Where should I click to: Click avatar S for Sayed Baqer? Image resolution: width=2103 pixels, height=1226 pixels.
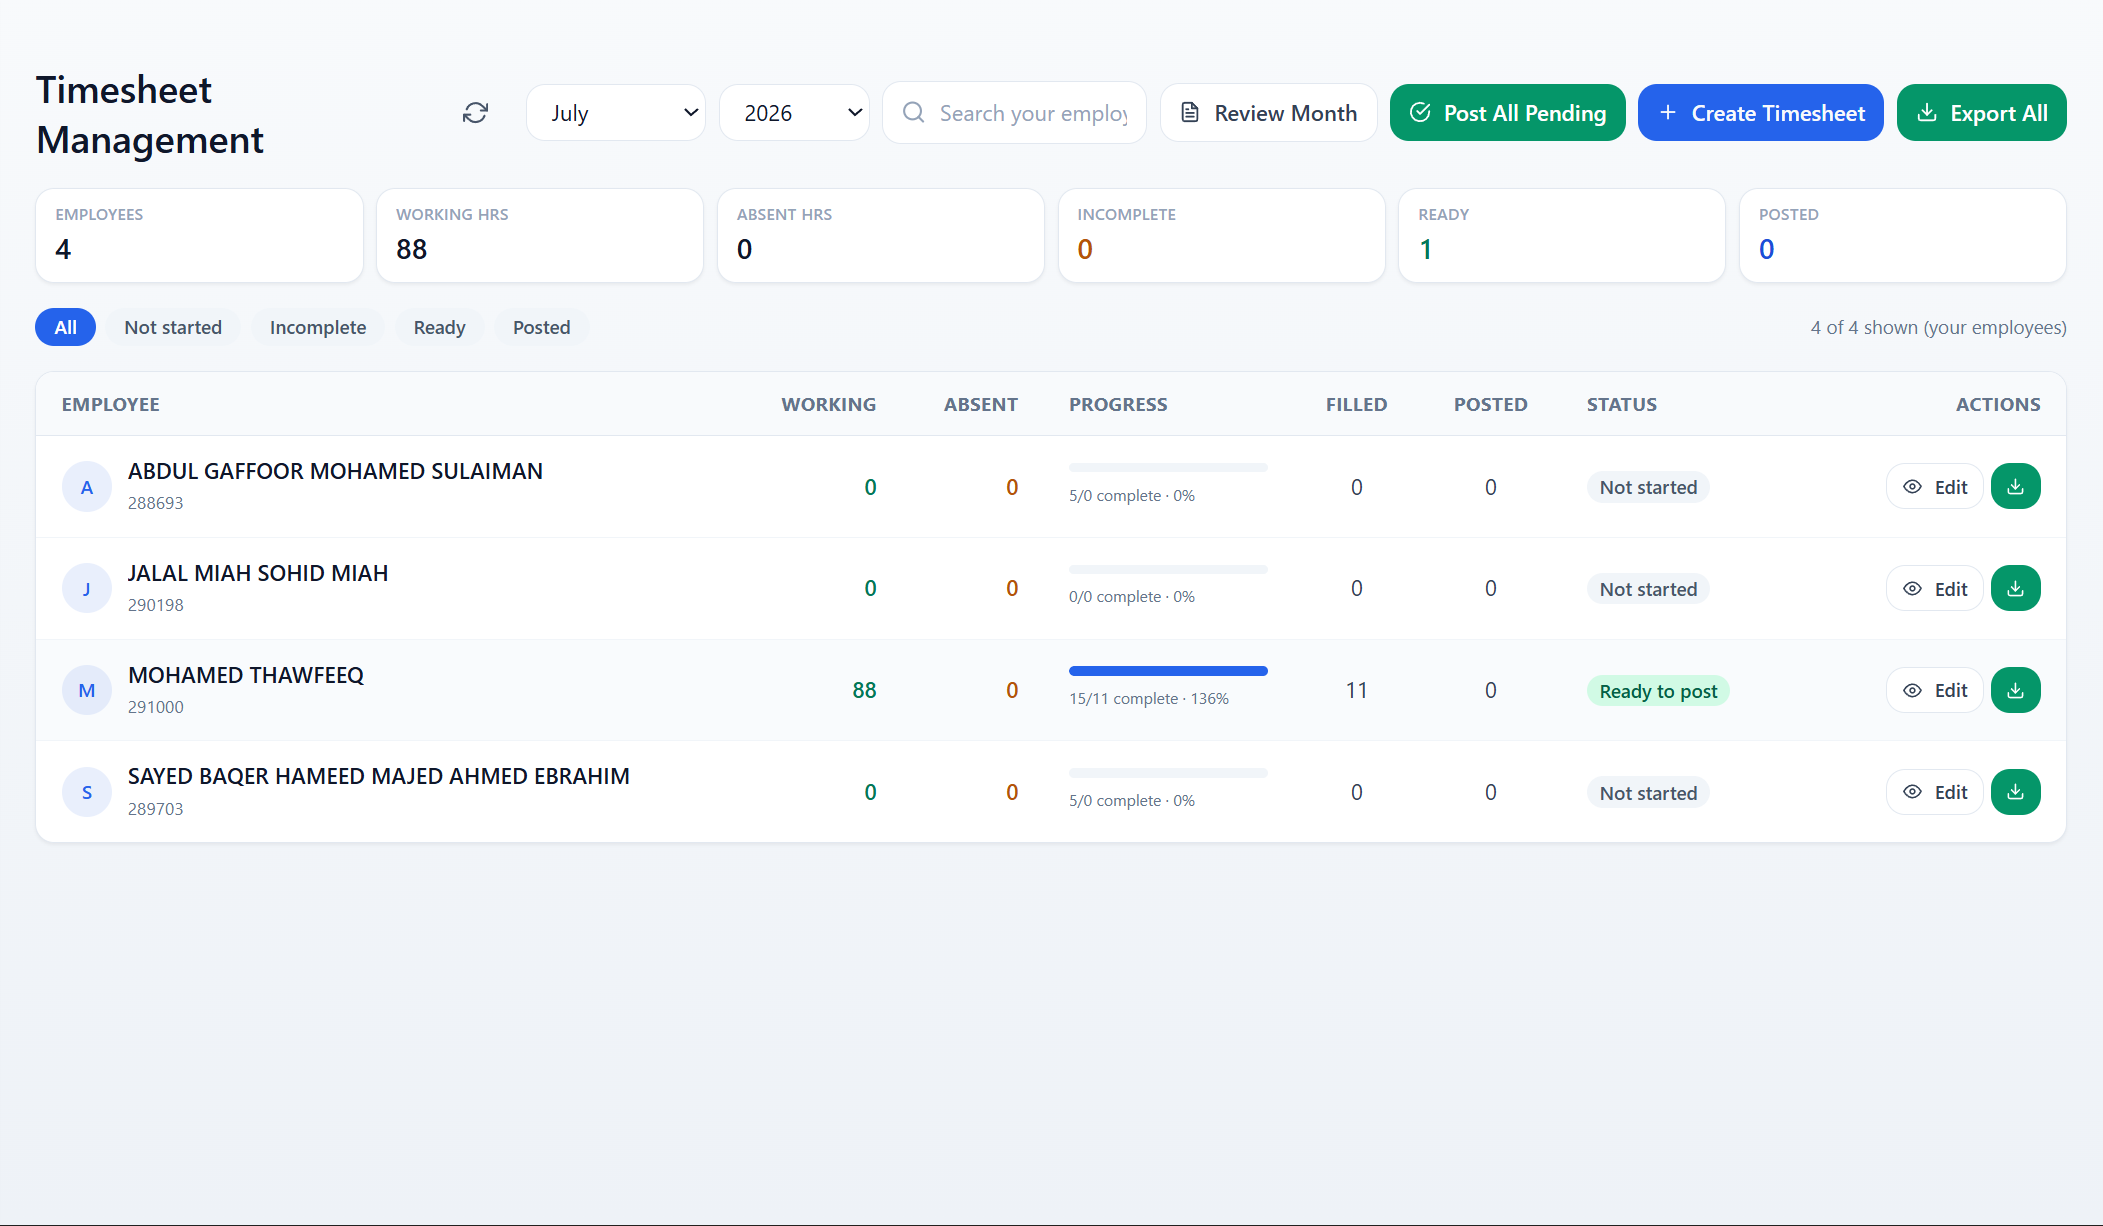click(87, 792)
